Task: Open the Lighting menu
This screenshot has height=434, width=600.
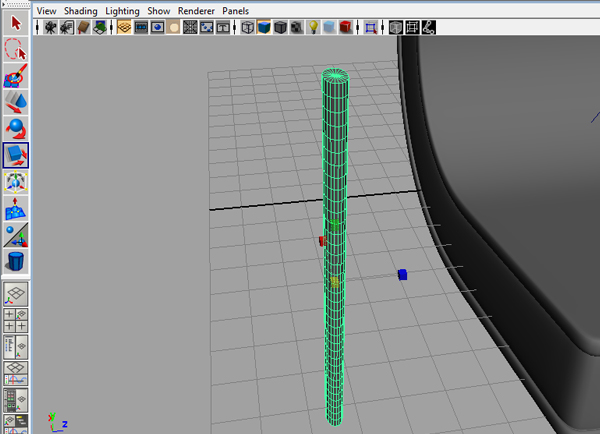Action: tap(123, 10)
